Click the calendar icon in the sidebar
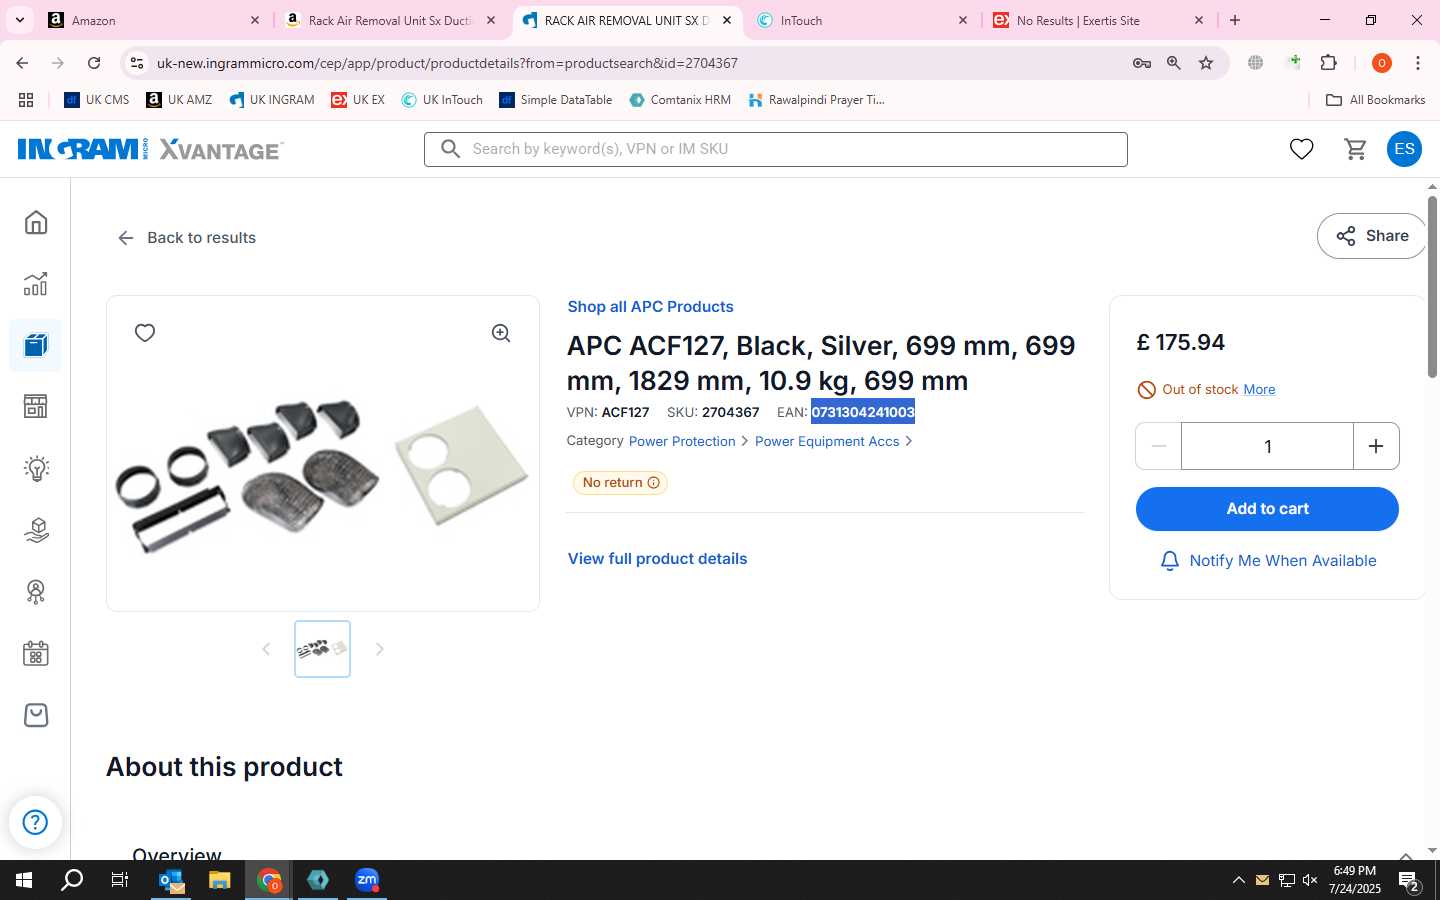The height and width of the screenshot is (900, 1440). coord(36,654)
